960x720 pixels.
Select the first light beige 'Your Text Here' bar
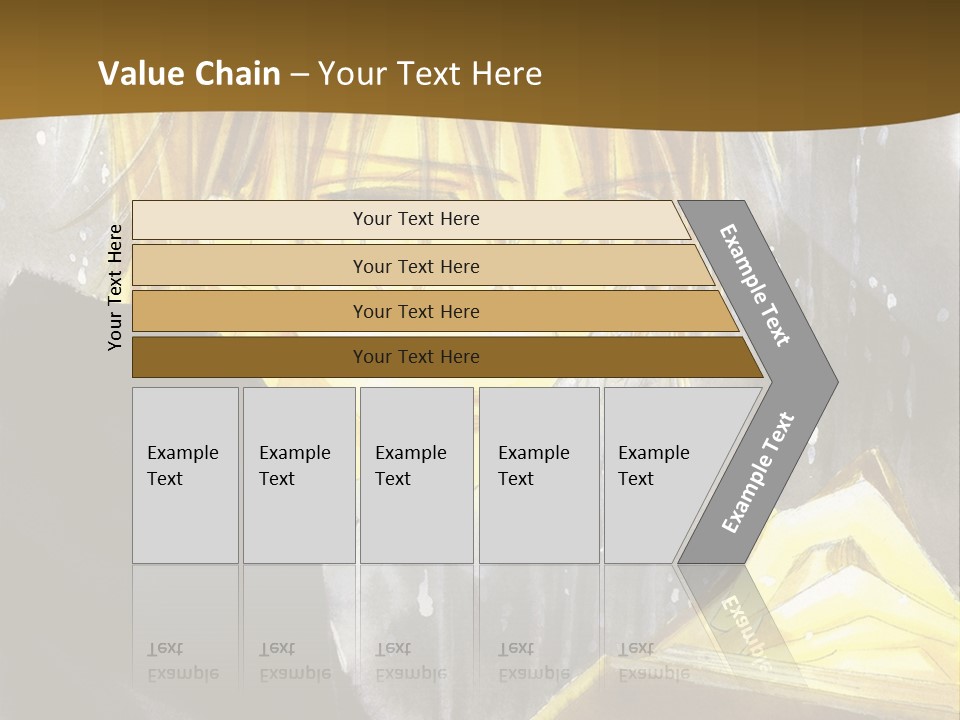[x=411, y=220]
